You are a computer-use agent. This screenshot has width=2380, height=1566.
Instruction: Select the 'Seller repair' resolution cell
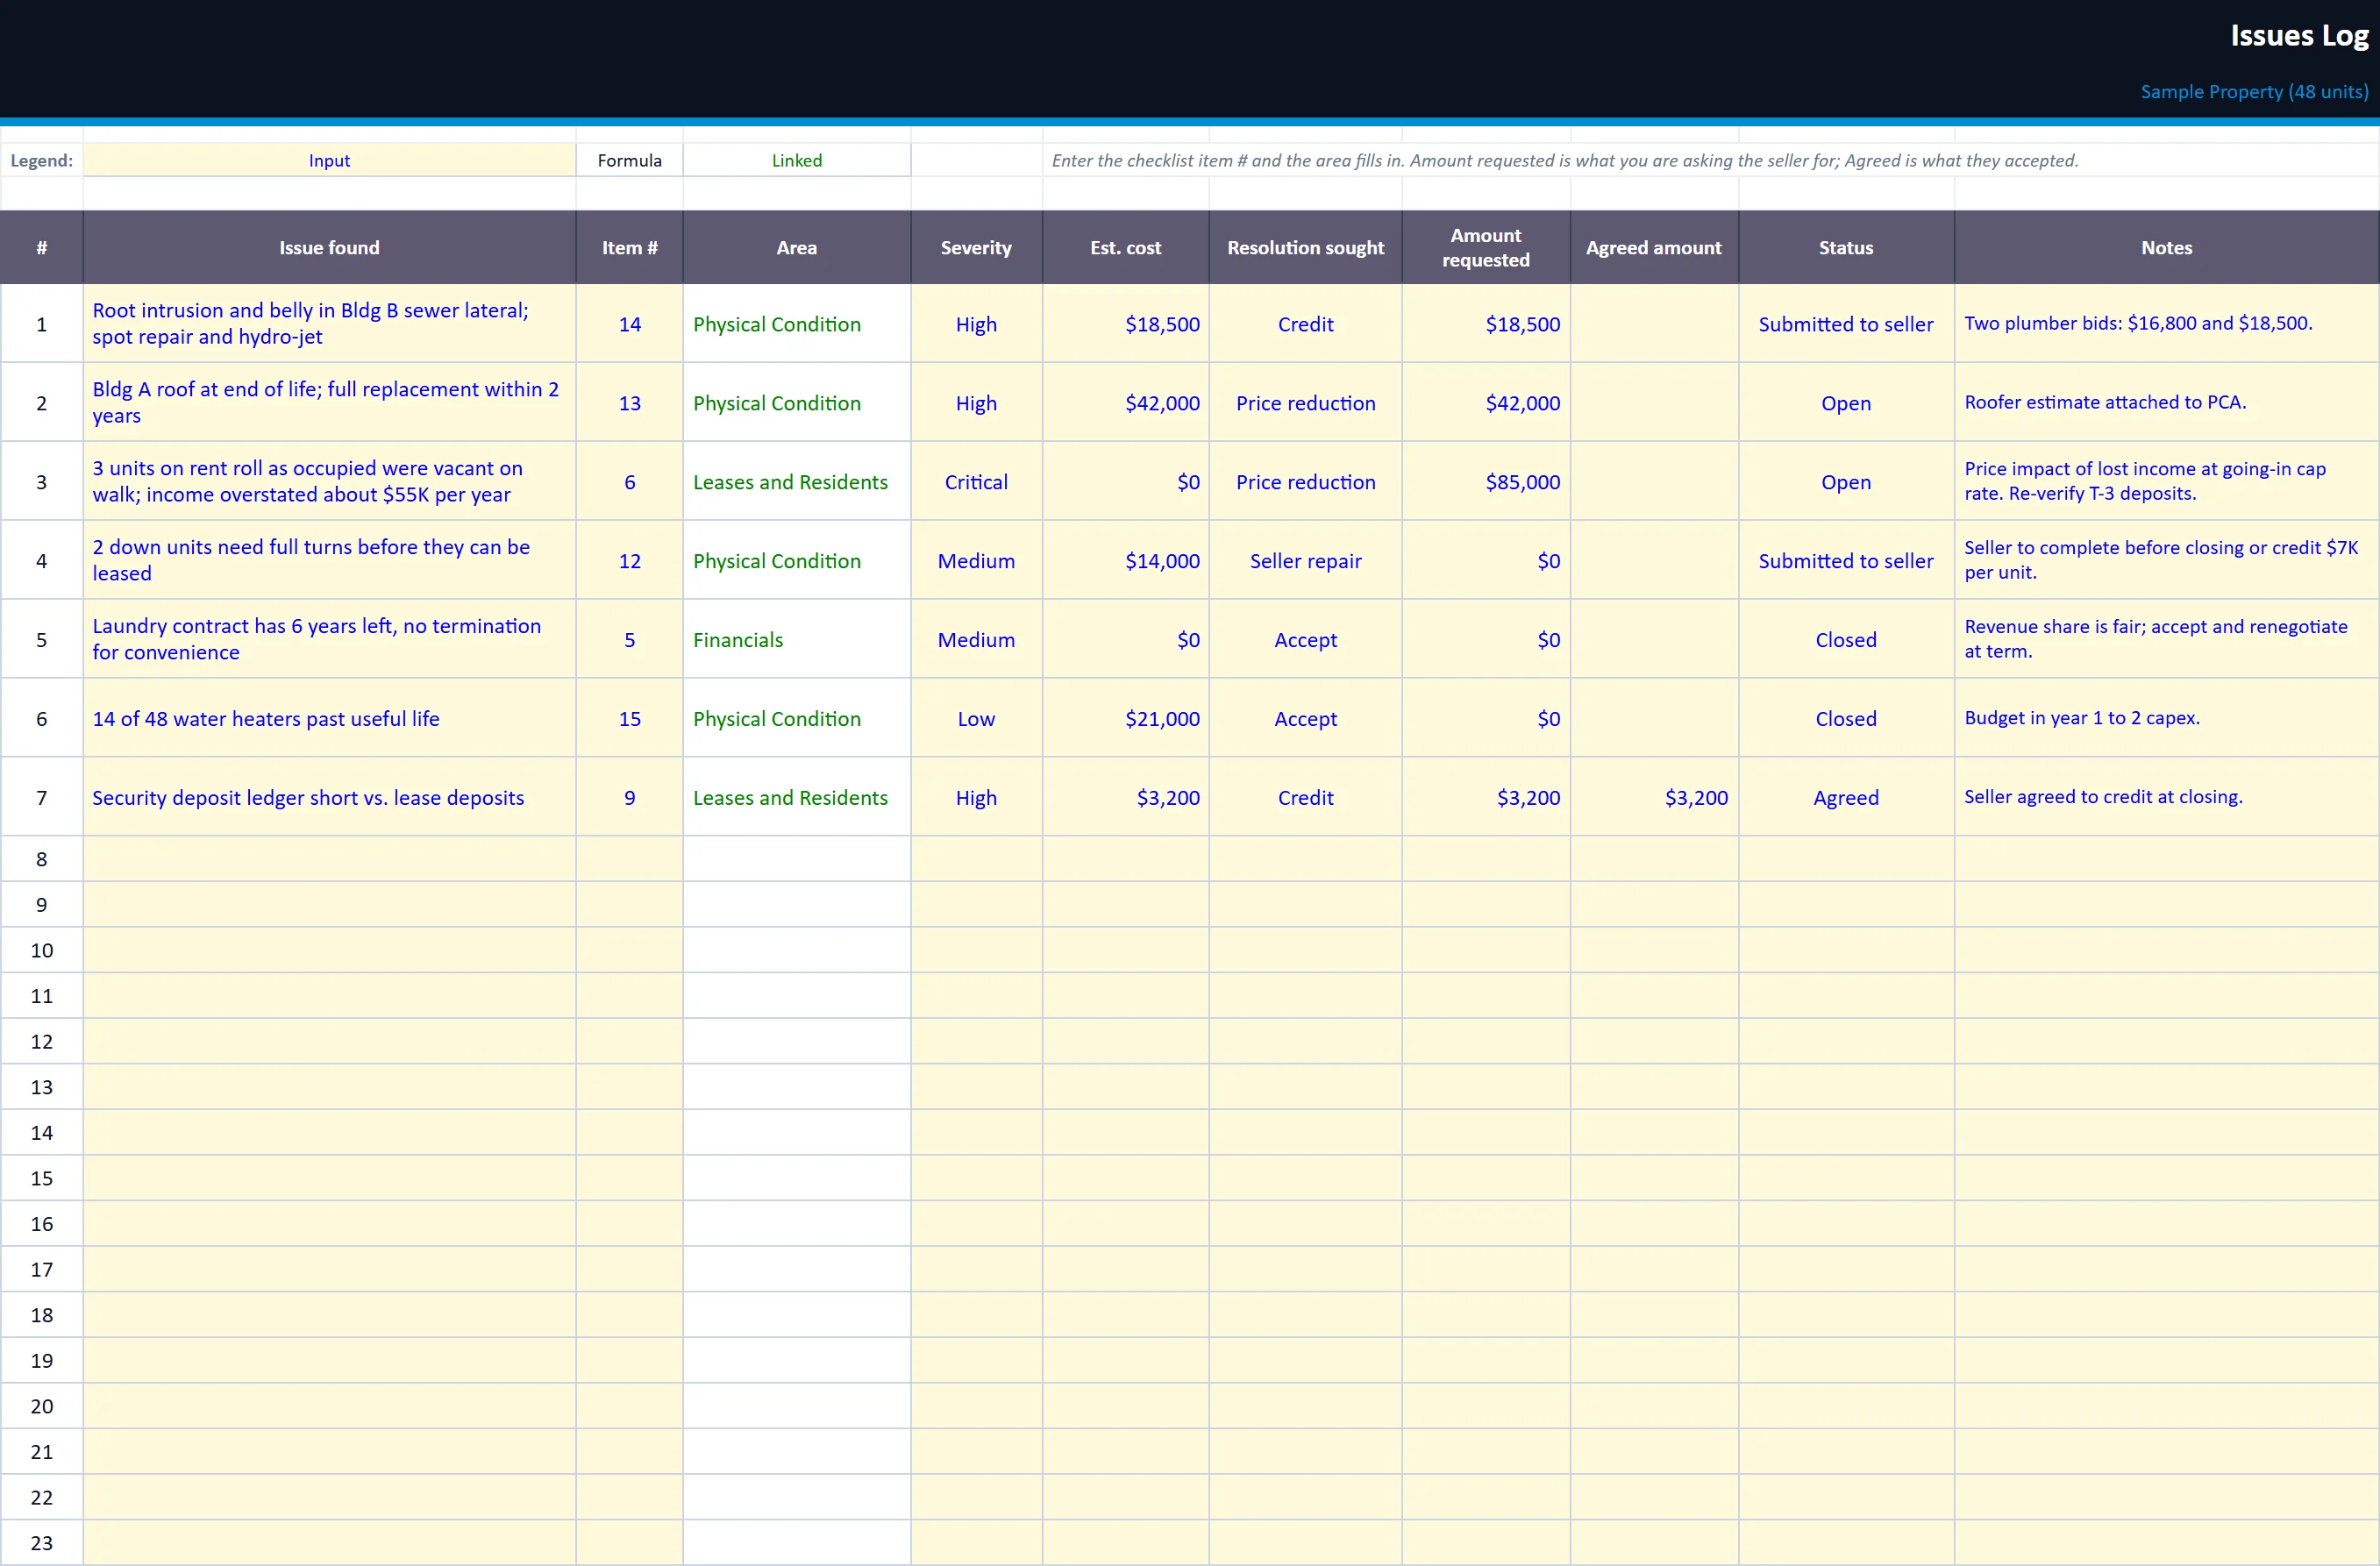[x=1305, y=561]
